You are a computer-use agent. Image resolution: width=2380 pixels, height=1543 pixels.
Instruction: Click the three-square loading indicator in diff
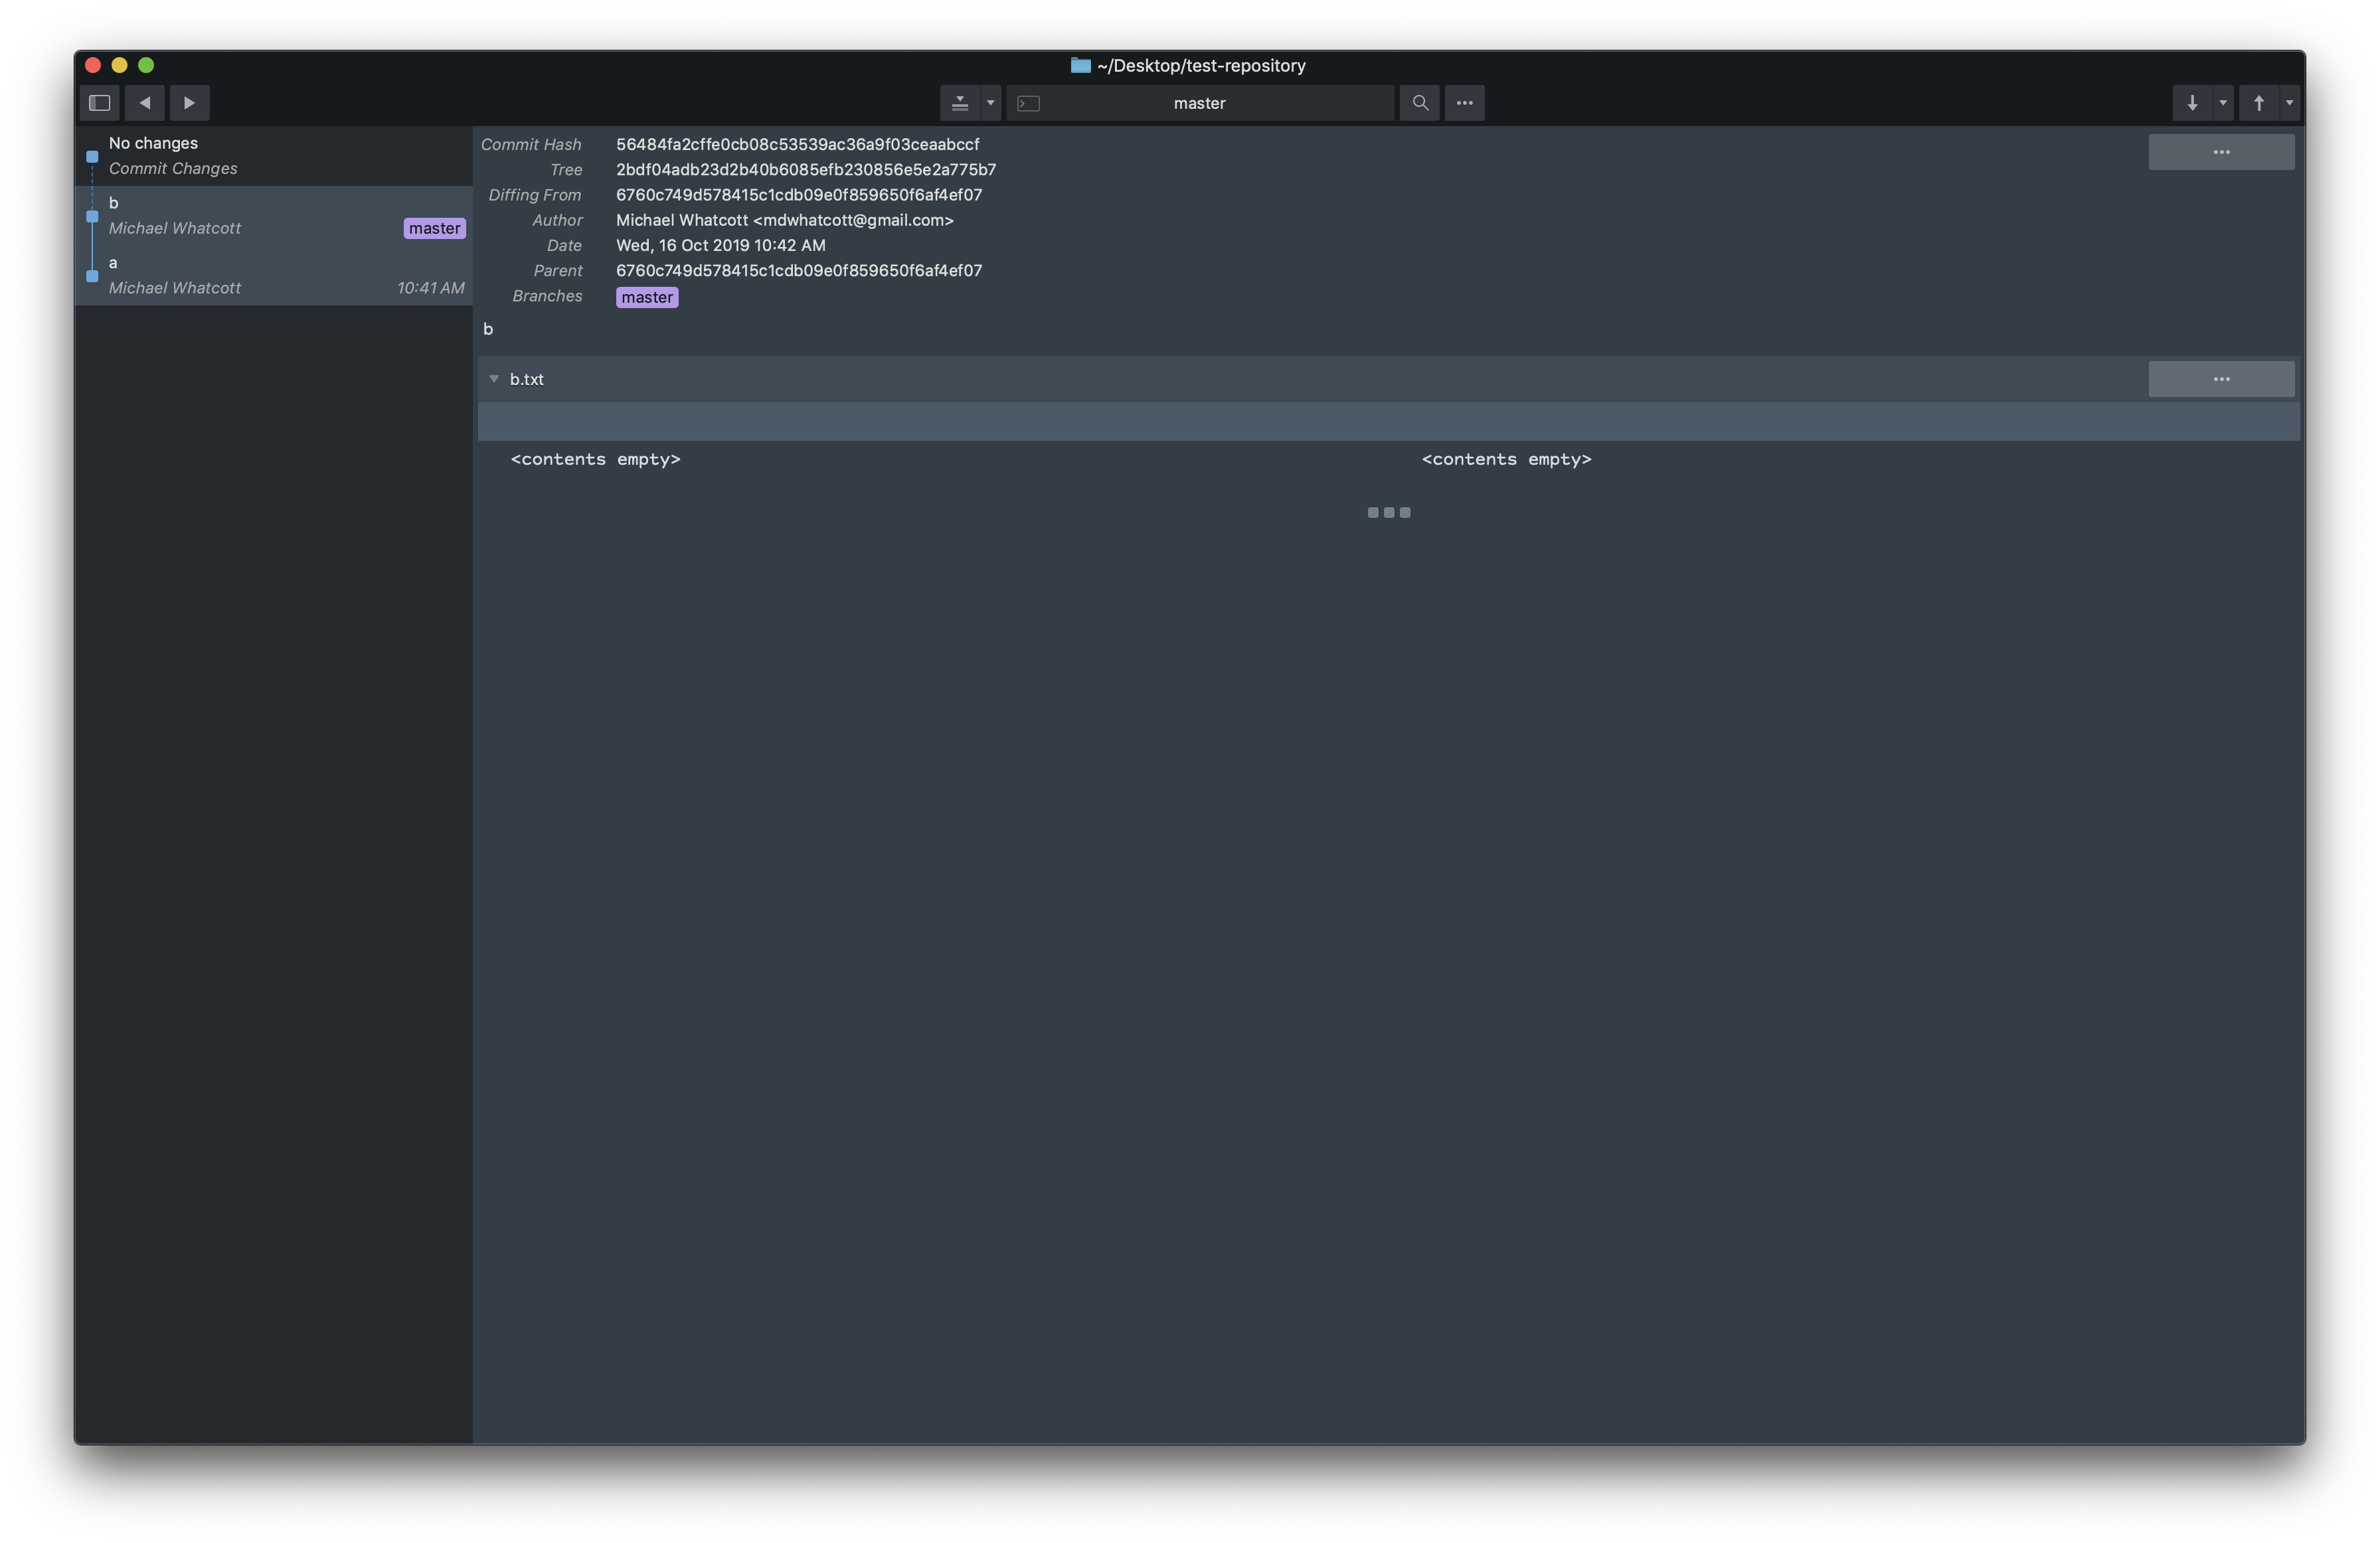(1389, 513)
